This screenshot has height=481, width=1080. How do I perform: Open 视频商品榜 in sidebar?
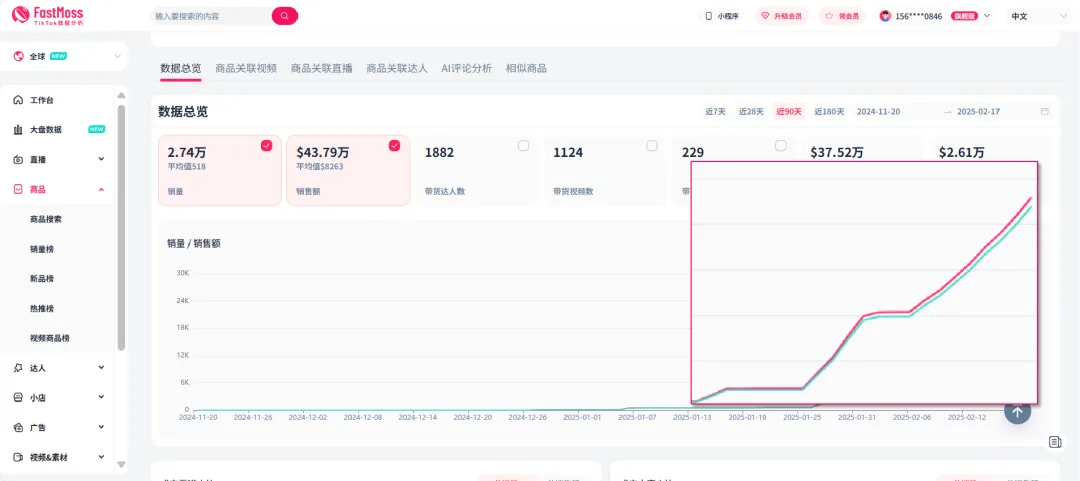pos(50,338)
